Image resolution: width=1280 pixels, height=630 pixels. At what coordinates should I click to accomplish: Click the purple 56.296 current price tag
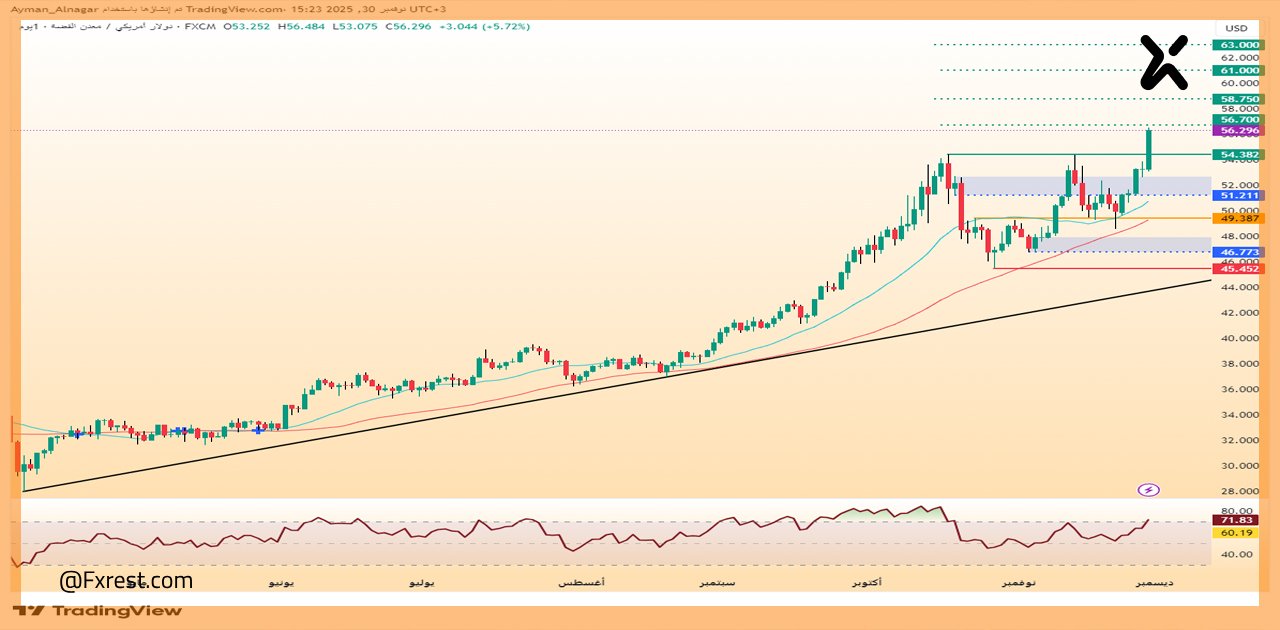coord(1240,129)
